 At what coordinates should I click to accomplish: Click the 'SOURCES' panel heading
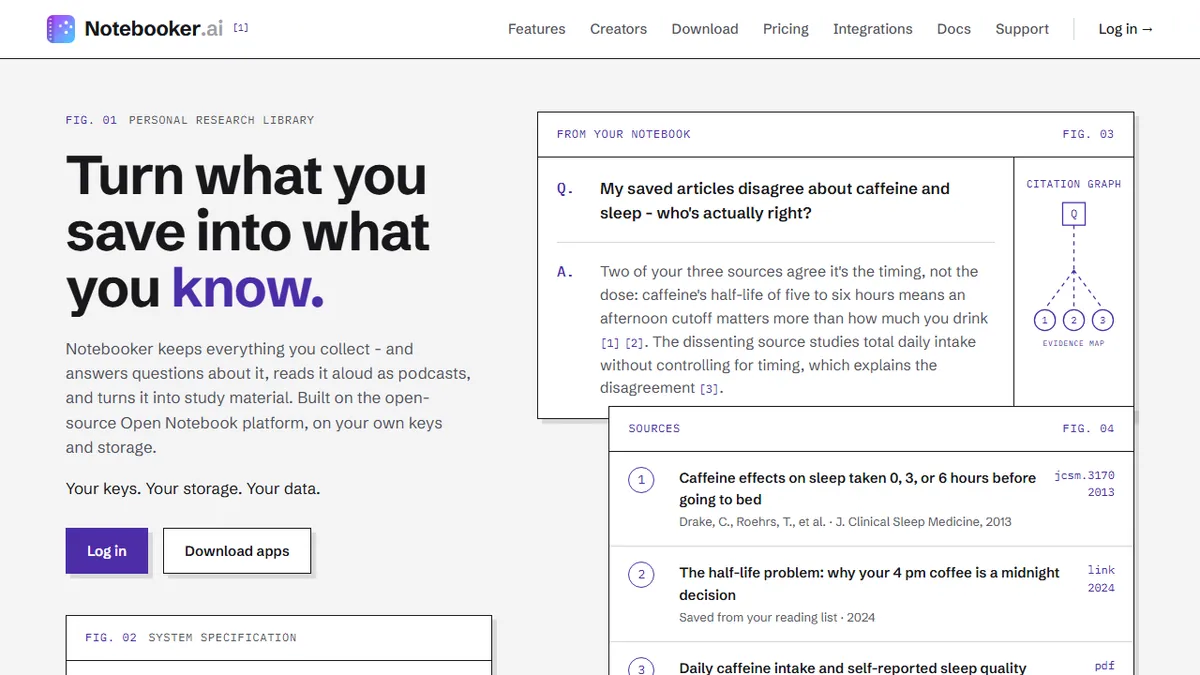pyautogui.click(x=654, y=428)
